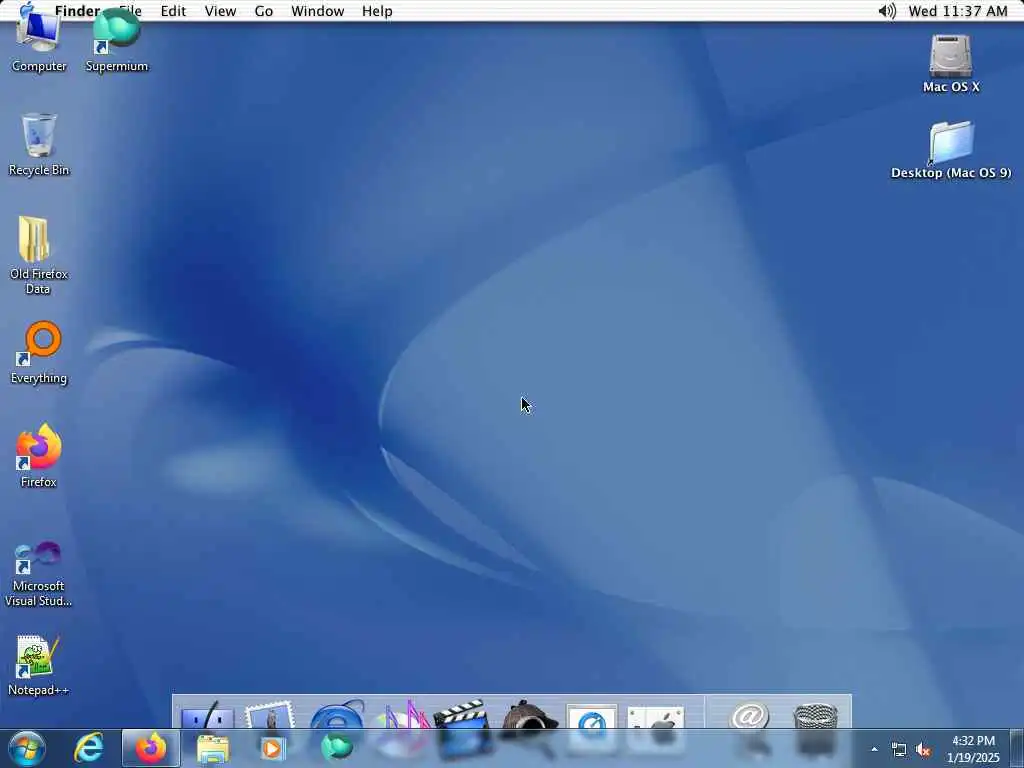Select the Notepad++ desktop shortcut

point(39,665)
